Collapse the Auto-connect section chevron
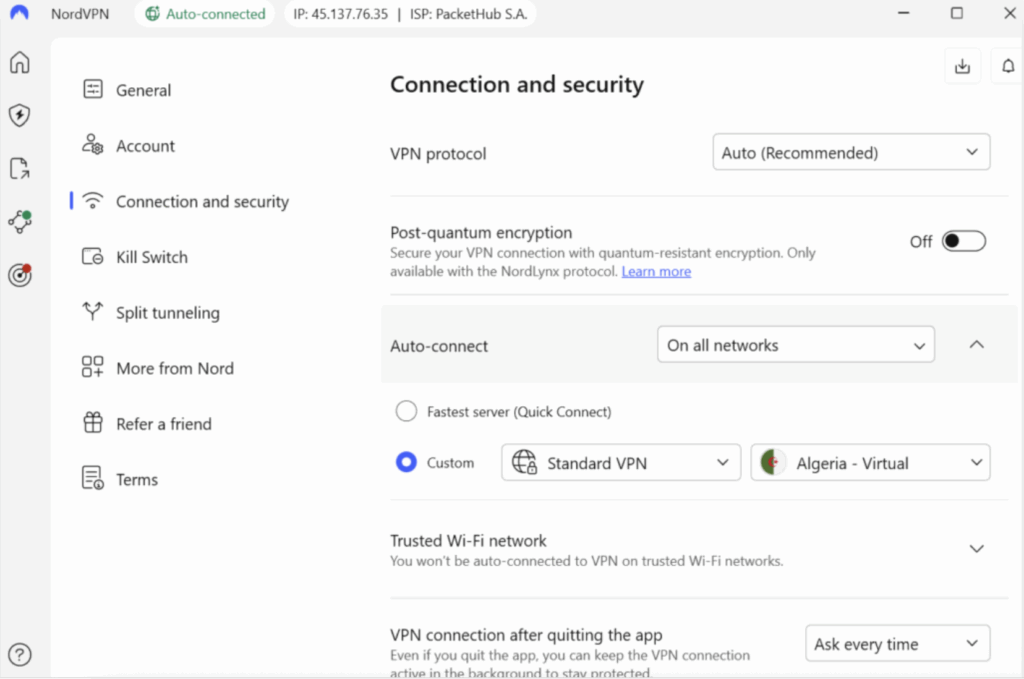1024x679 pixels. point(977,344)
